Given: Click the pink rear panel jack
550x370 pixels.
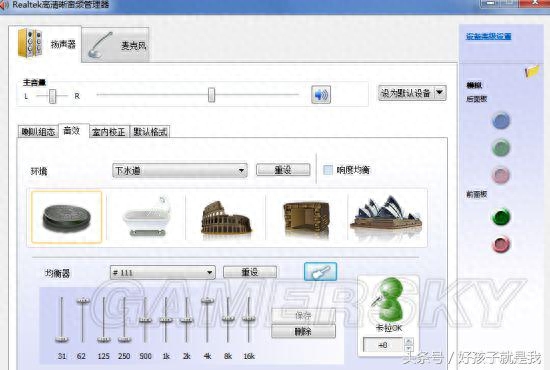Looking at the screenshot, I should (x=501, y=175).
